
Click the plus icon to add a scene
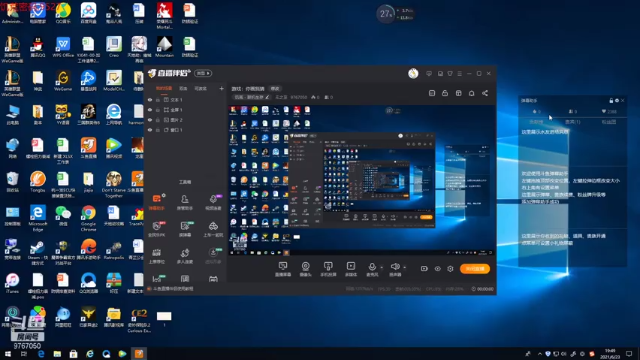click(x=221, y=88)
